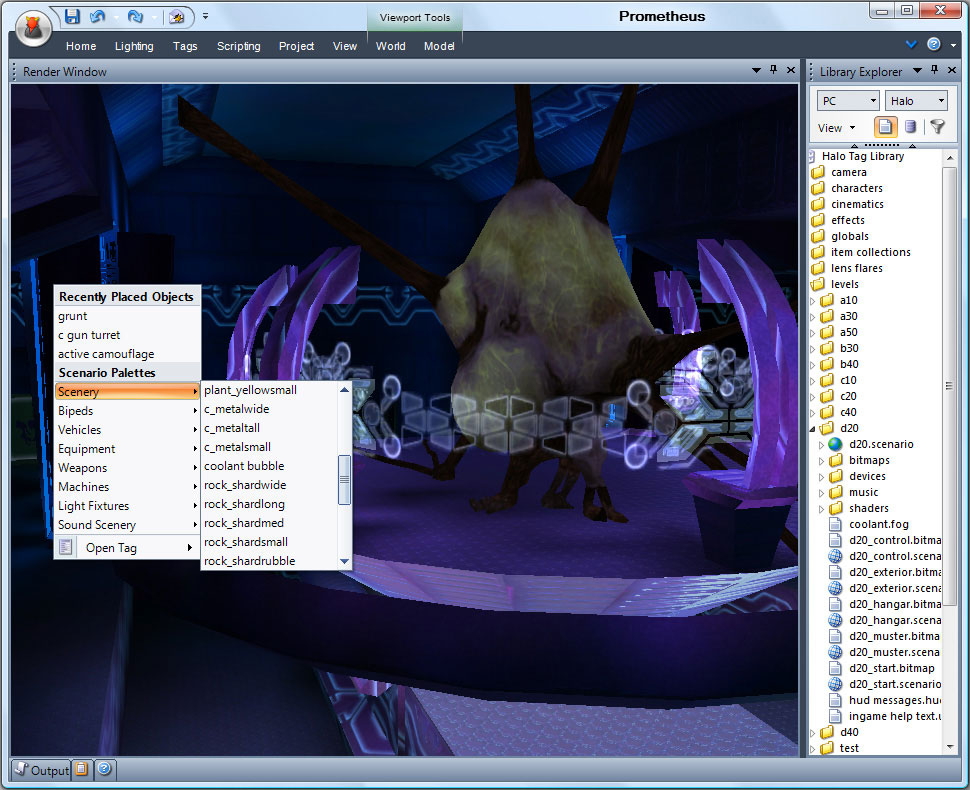Viewport: 970px width, 790px height.
Task: Open the Library Explorer panel options arrow
Action: tap(917, 71)
